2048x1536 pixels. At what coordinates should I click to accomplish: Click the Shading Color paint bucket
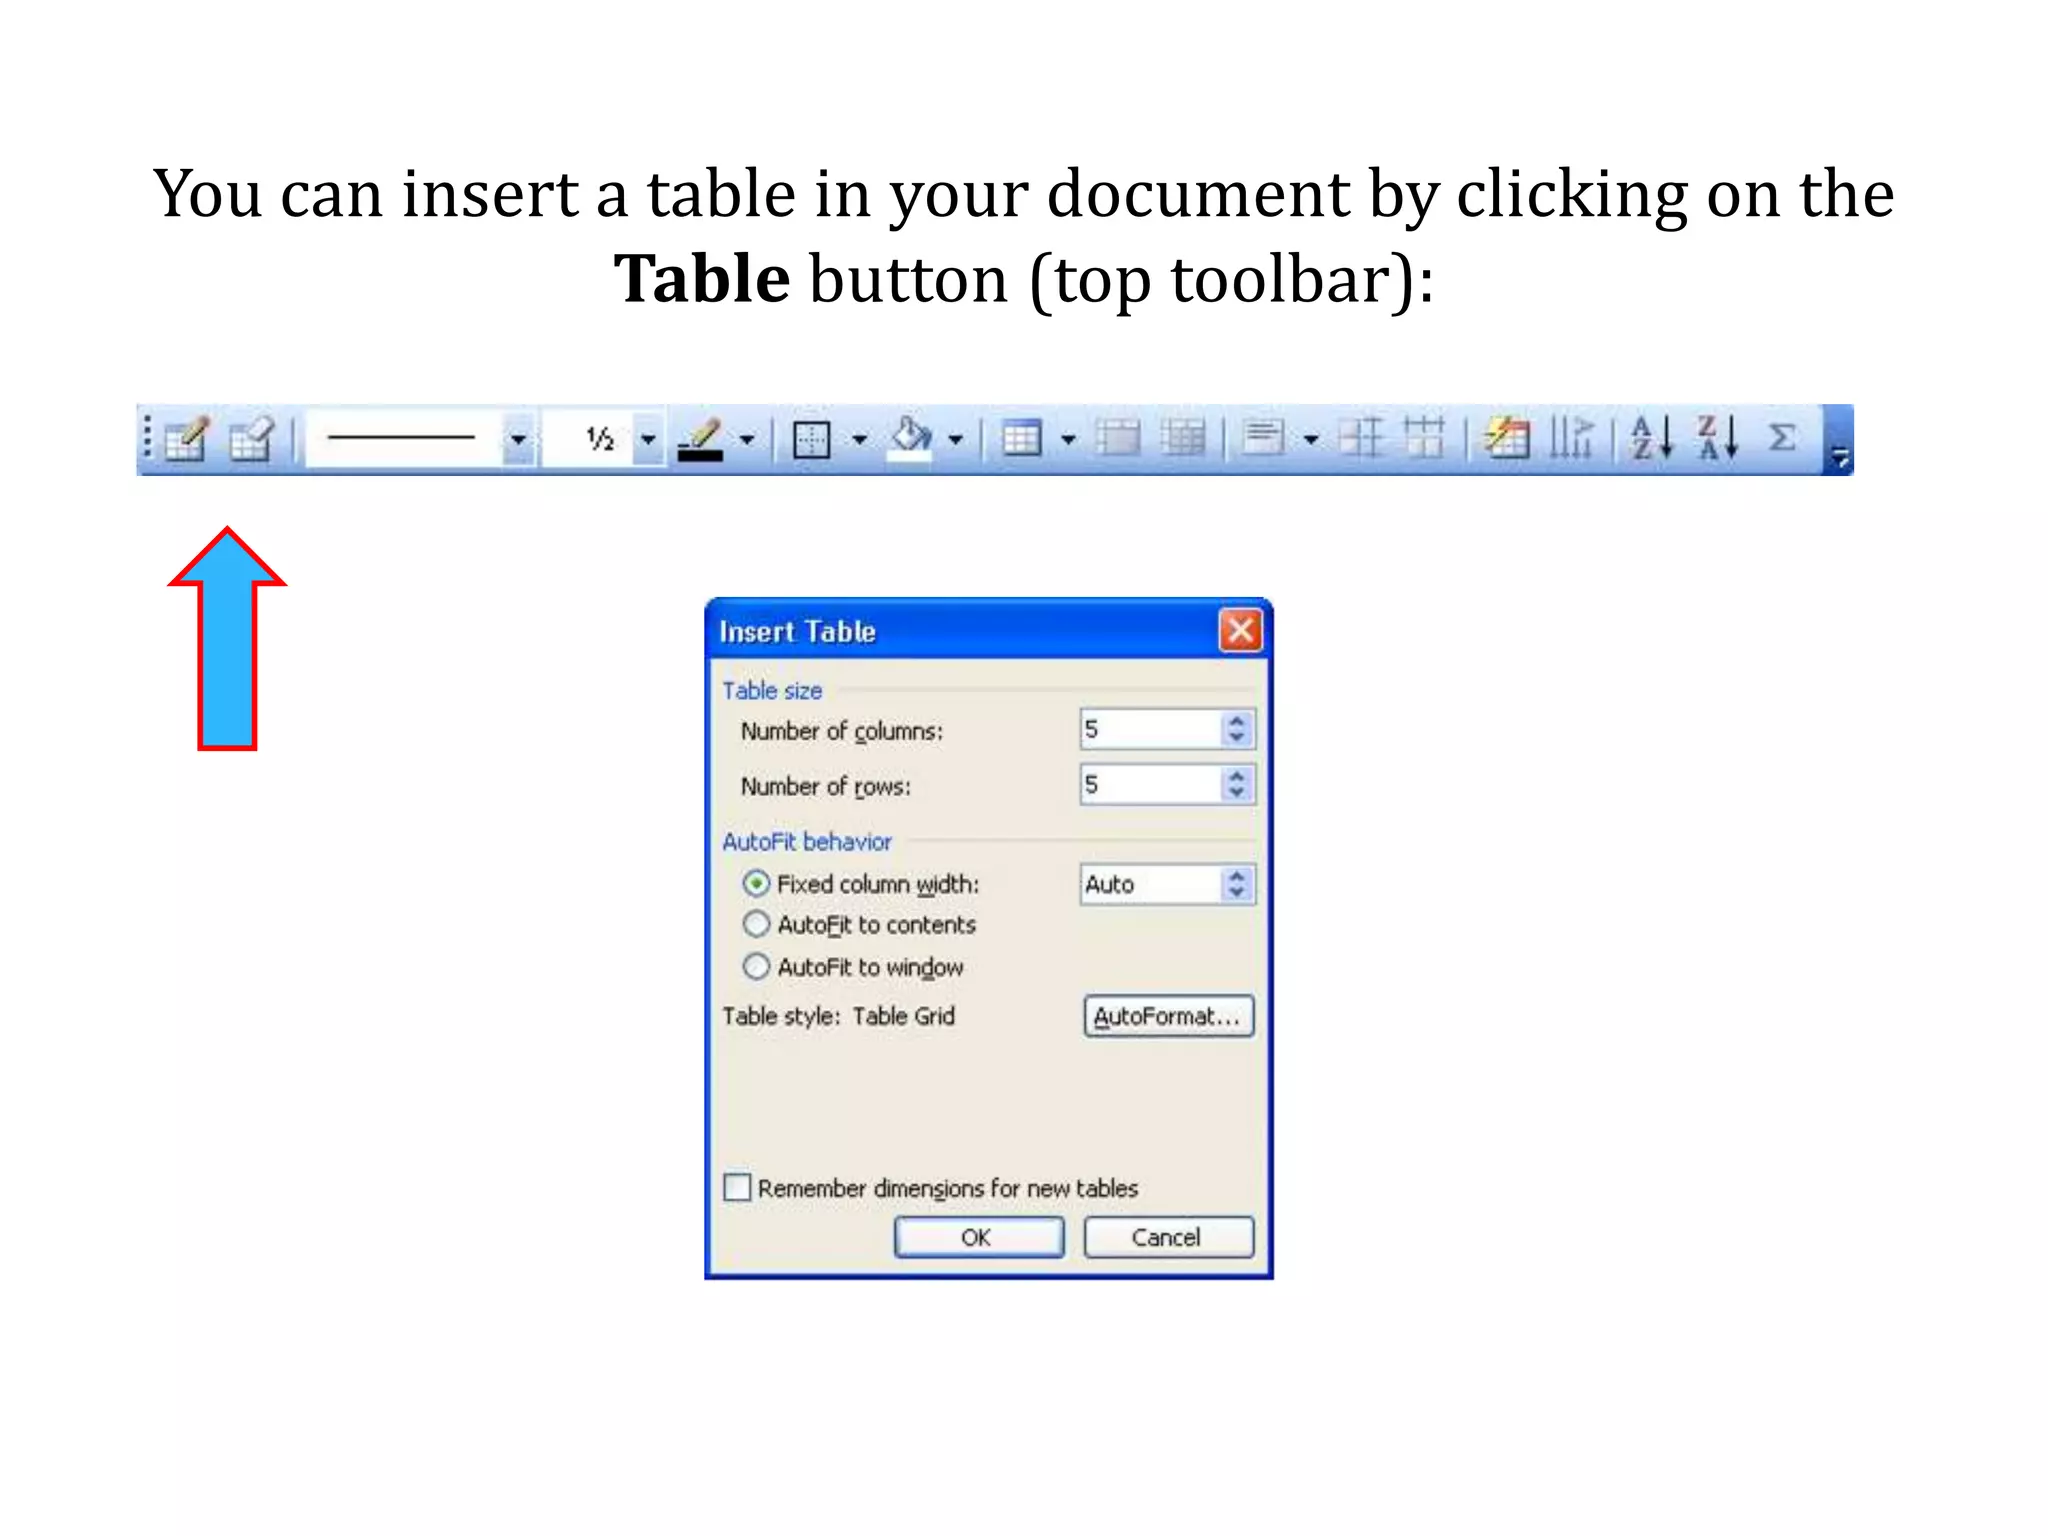[x=910, y=438]
